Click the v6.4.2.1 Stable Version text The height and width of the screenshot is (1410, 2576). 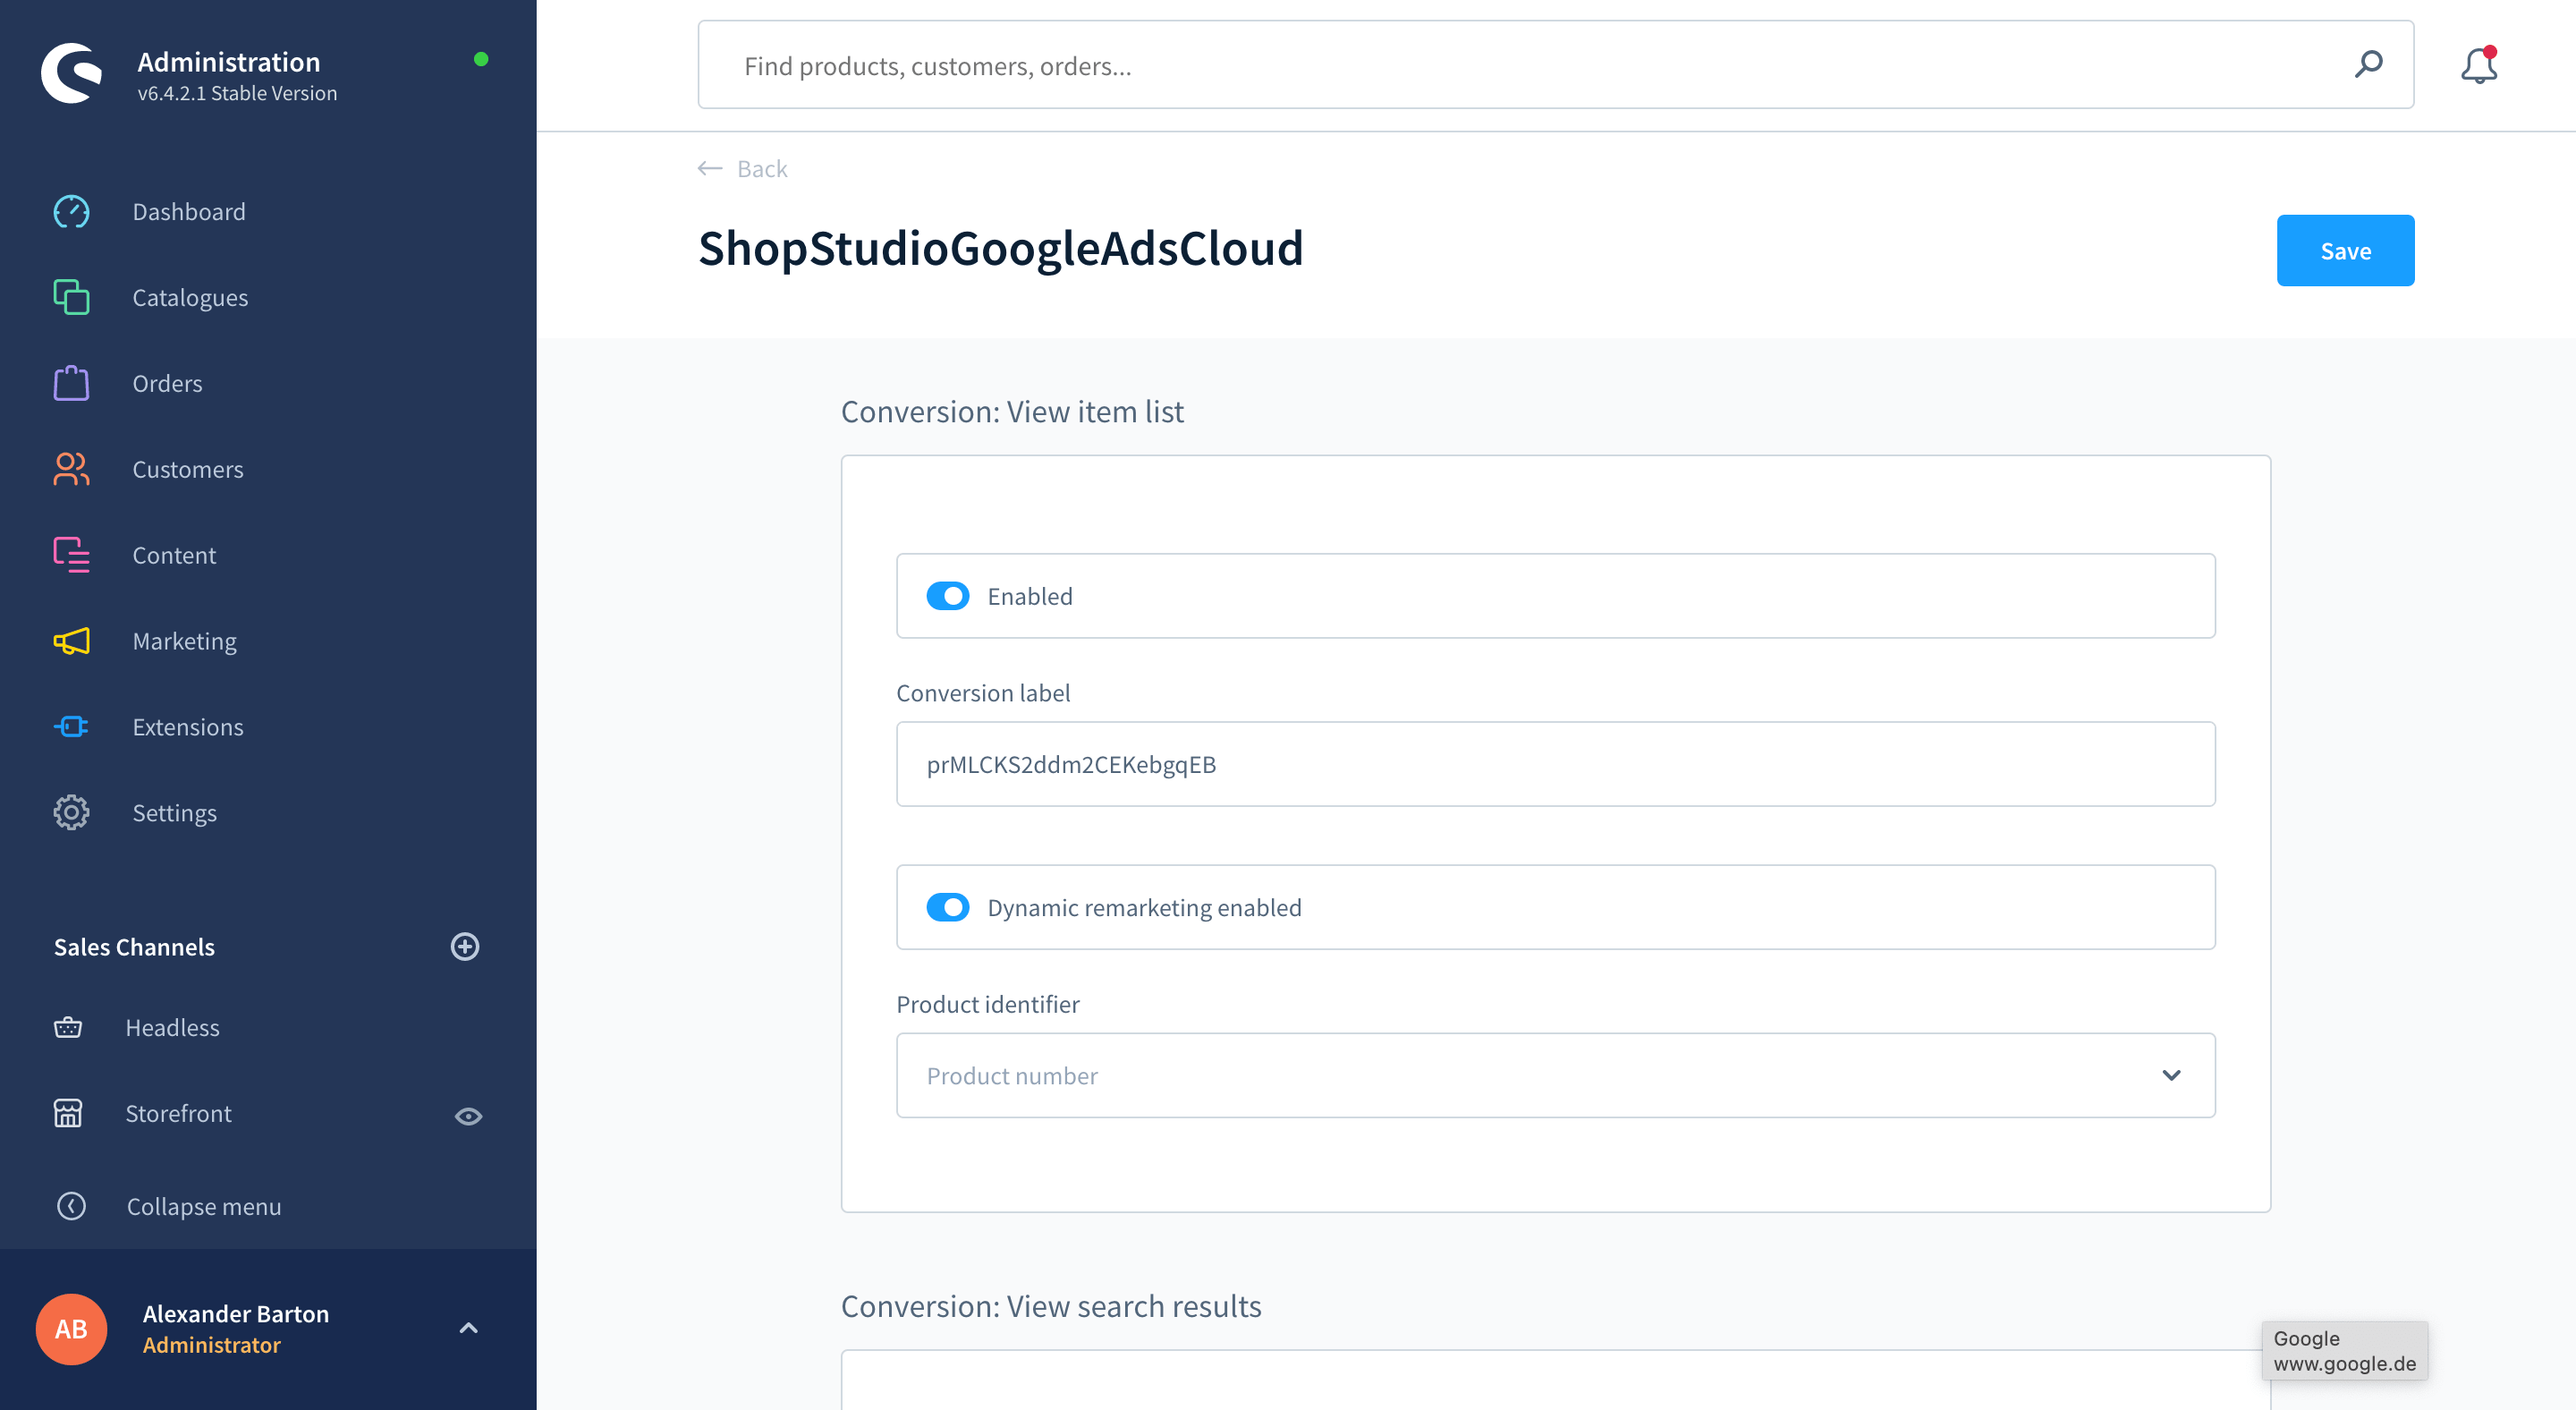point(237,93)
